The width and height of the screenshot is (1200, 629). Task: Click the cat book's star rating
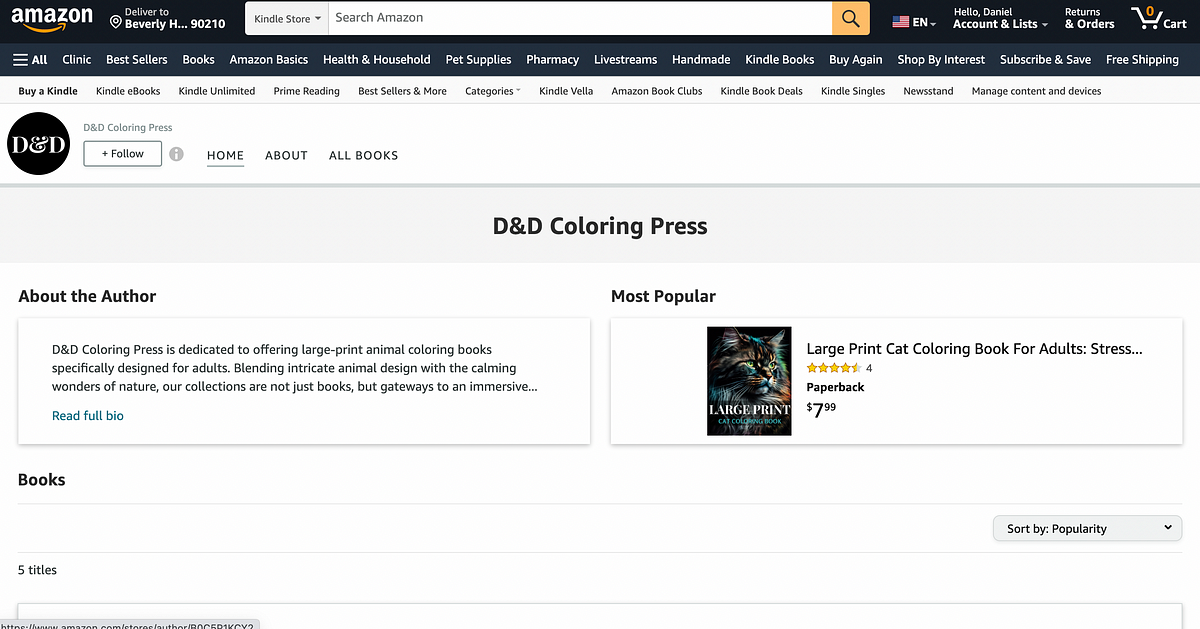(834, 368)
